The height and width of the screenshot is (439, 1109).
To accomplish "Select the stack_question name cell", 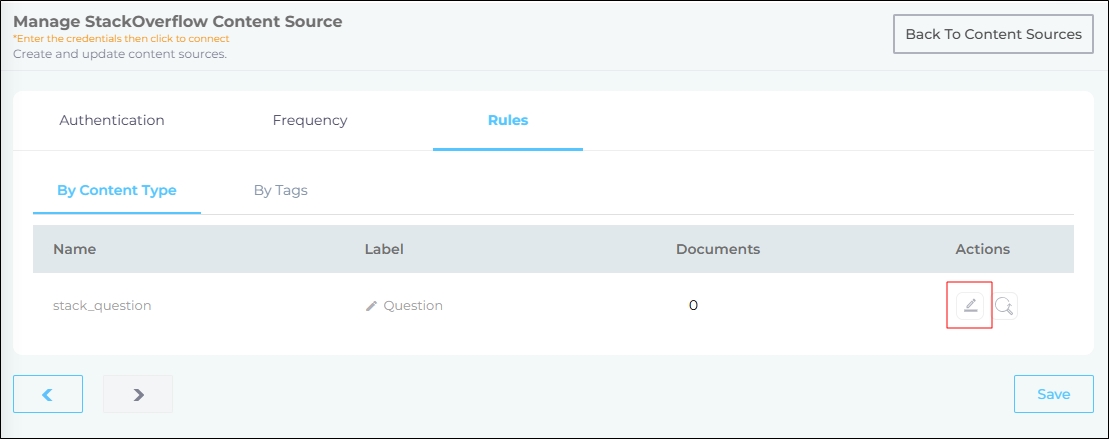I will [102, 306].
